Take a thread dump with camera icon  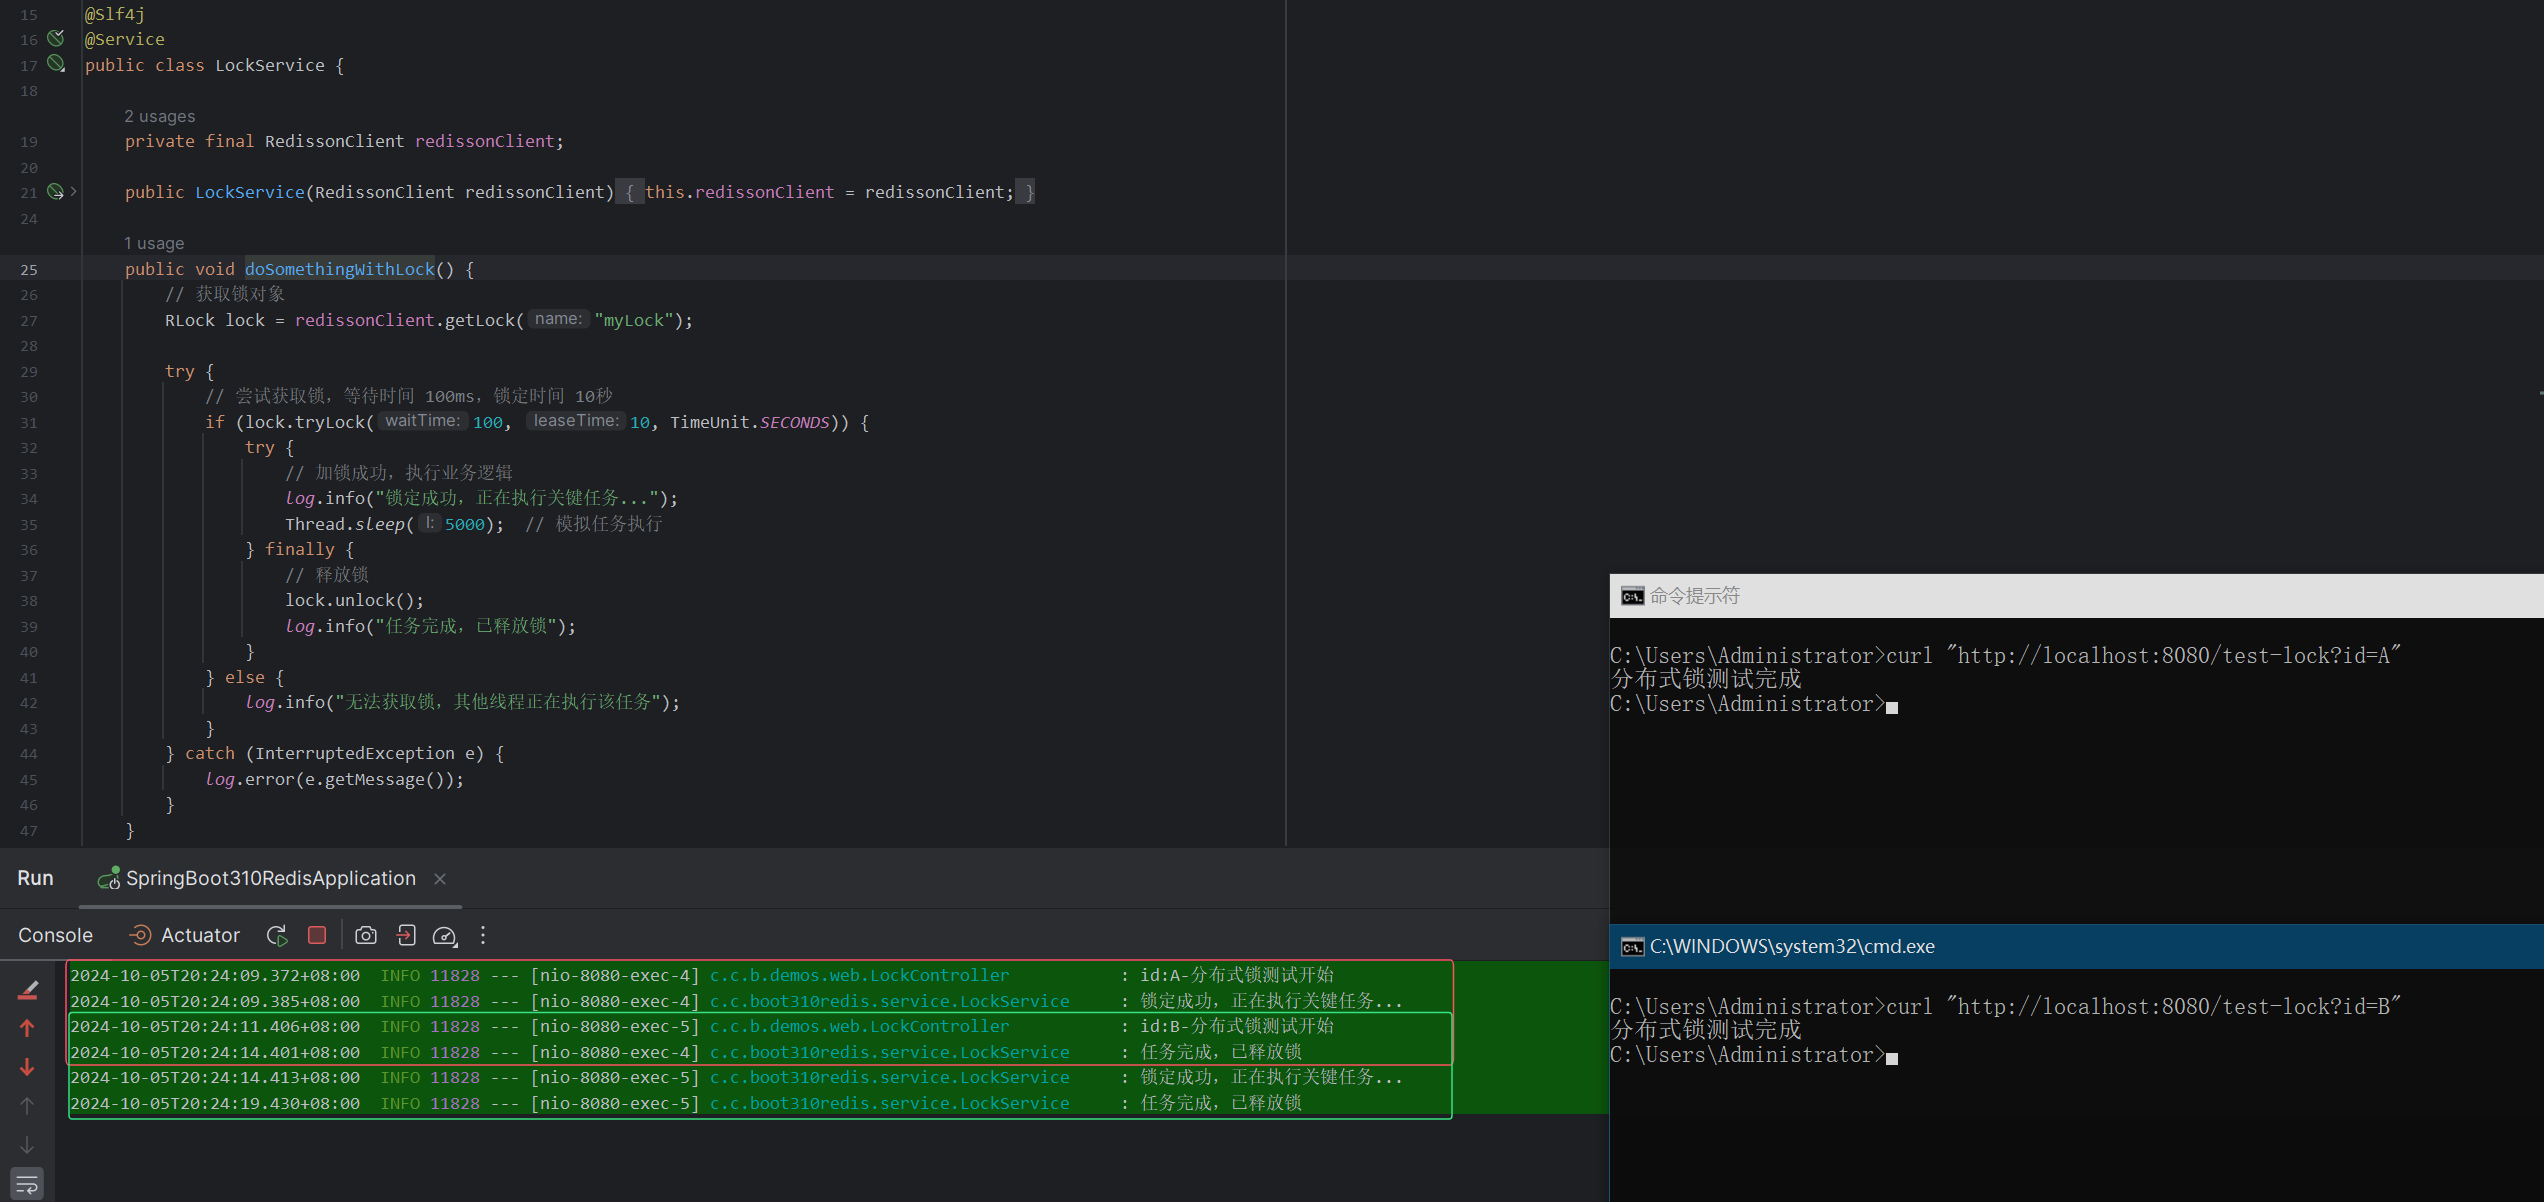pos(366,935)
